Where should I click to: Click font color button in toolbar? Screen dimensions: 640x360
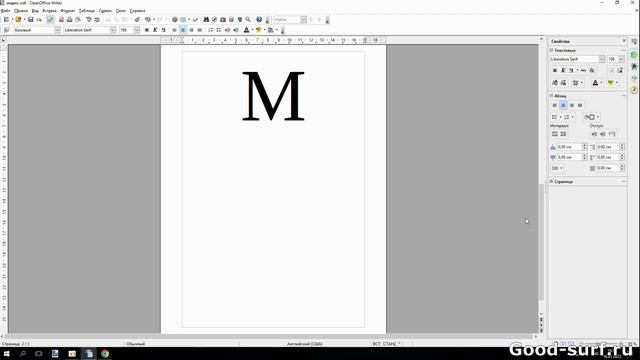(x=247, y=30)
